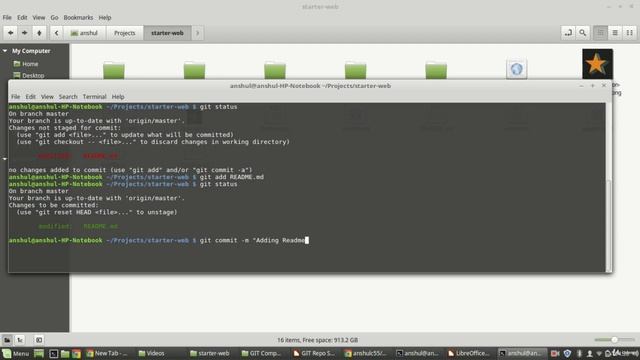Launch terminal from the panel launcher

53,353
